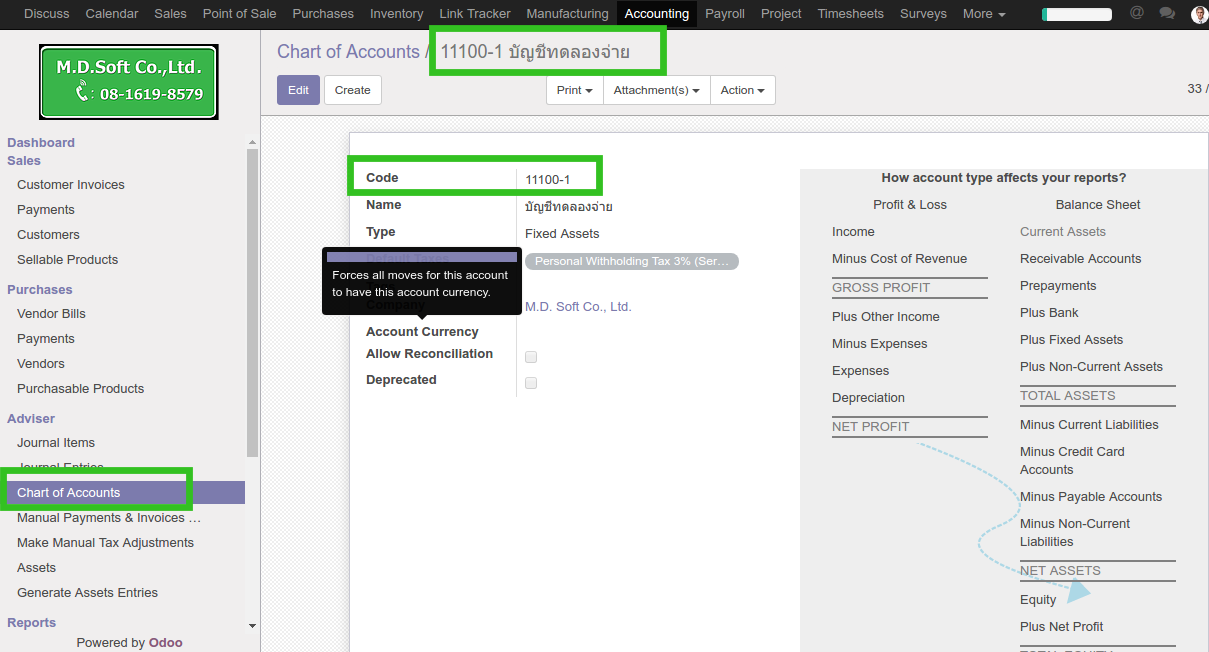This screenshot has width=1209, height=652.
Task: Click the Personal Withholding Tax 3% tag
Action: [631, 262]
